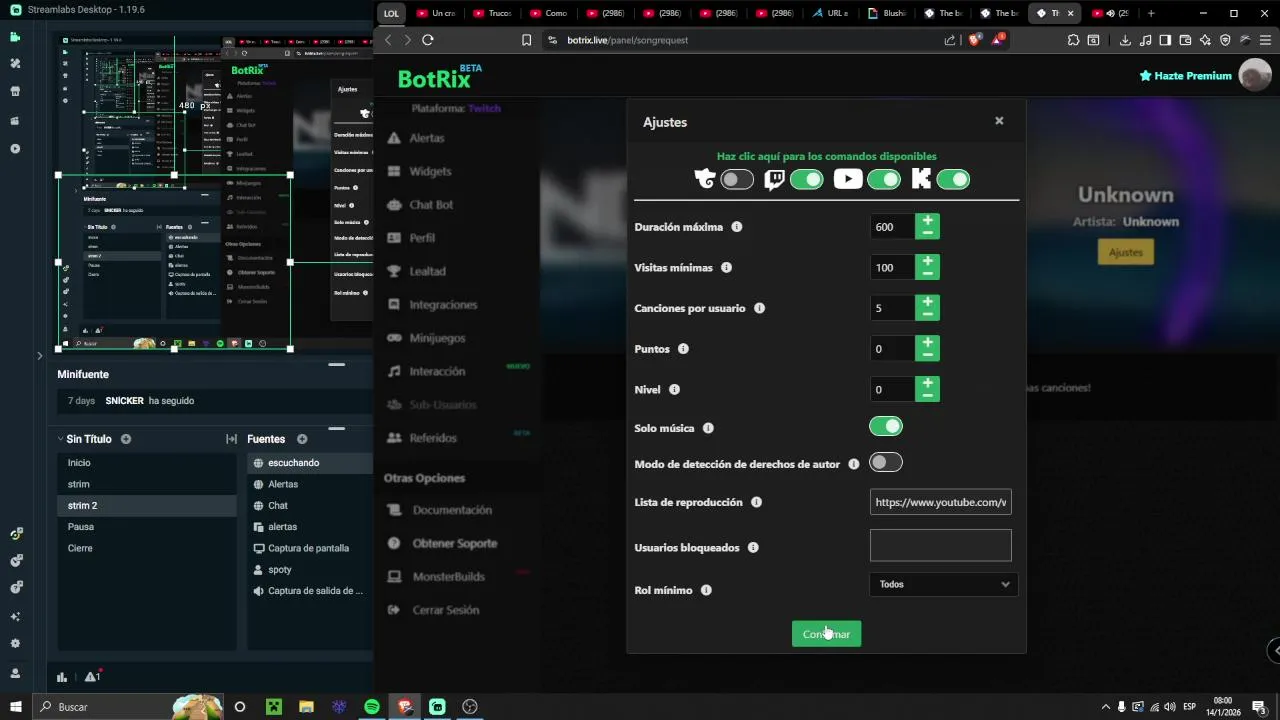Reload the botrix.live page

428,40
